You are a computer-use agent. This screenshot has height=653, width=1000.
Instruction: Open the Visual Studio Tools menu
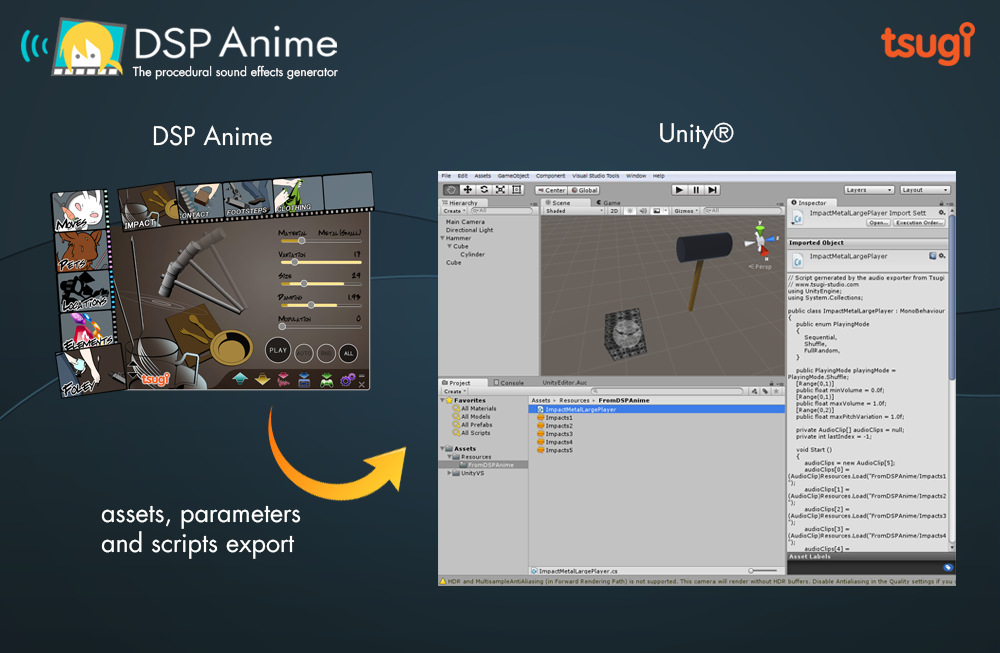[596, 176]
